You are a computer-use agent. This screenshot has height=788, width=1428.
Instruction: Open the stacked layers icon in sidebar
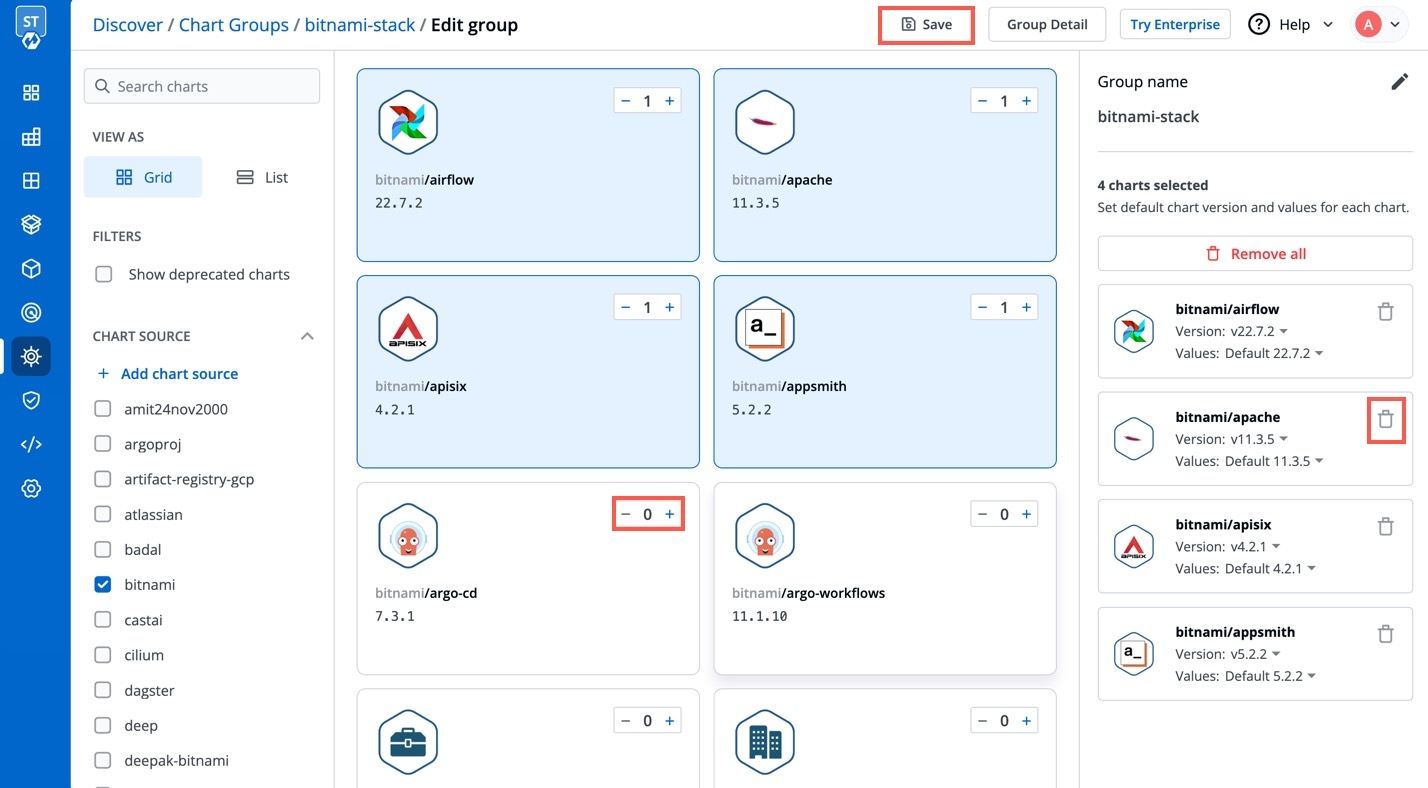tap(31, 225)
